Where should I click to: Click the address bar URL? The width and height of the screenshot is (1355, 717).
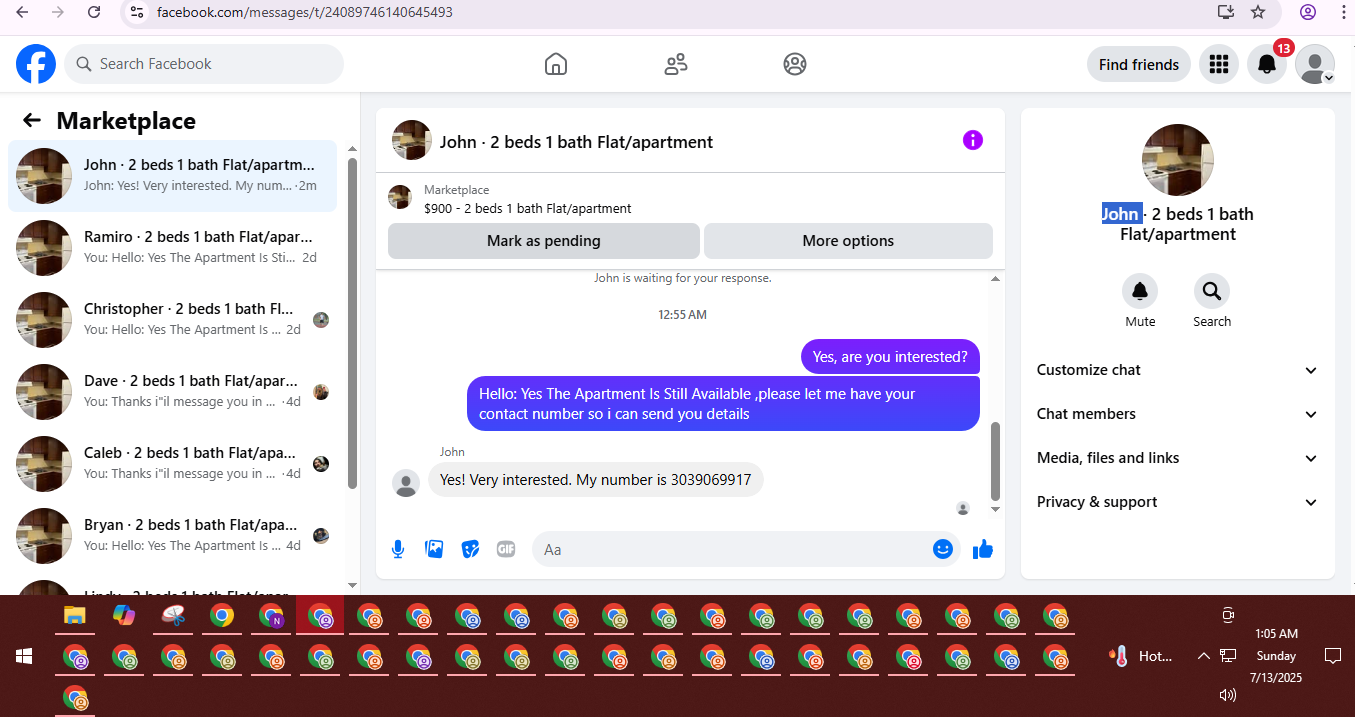pos(305,13)
